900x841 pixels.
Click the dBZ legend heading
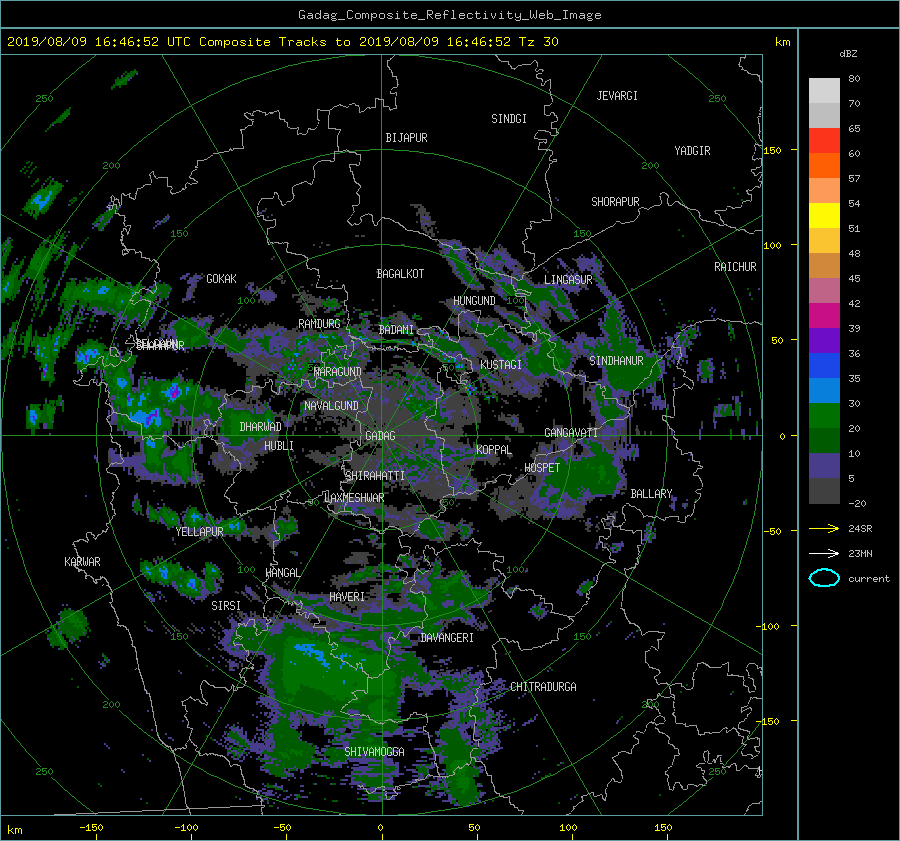pyautogui.click(x=848, y=54)
